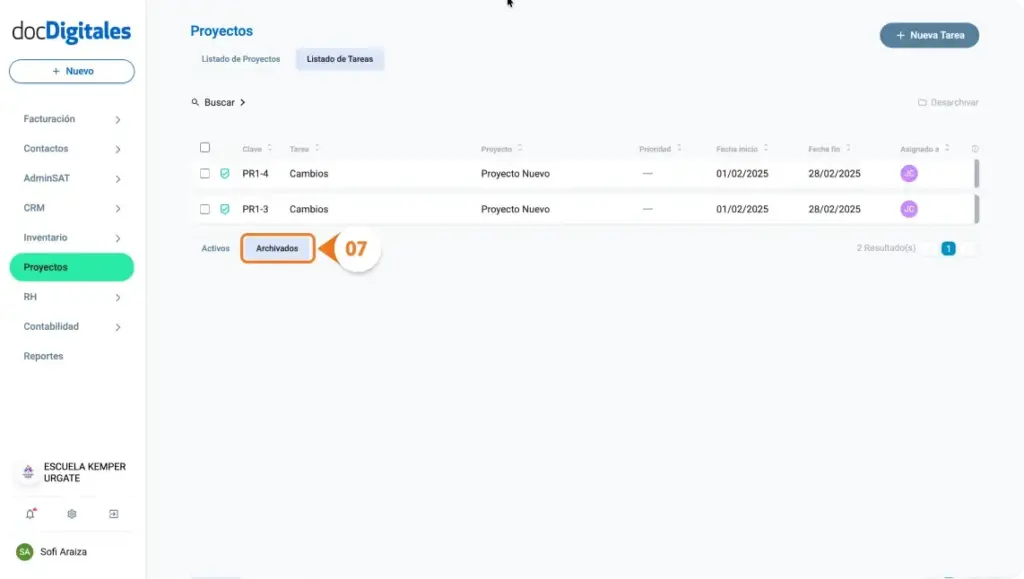The height and width of the screenshot is (579, 1024).
Task: Open the notifications bell icon
Action: click(29, 514)
